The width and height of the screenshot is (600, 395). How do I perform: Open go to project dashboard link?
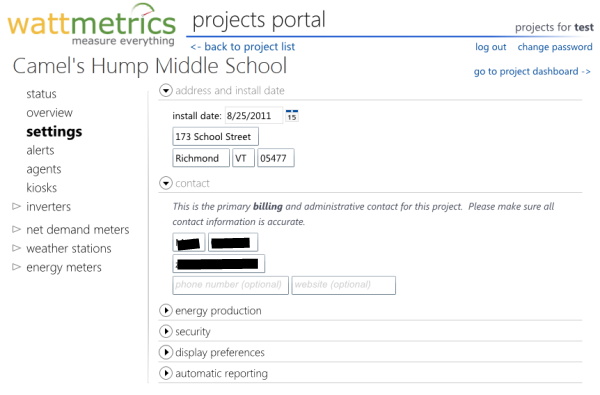pos(532,72)
